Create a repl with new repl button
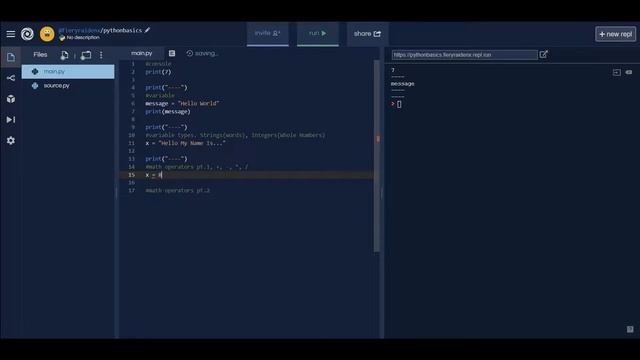 [616, 34]
